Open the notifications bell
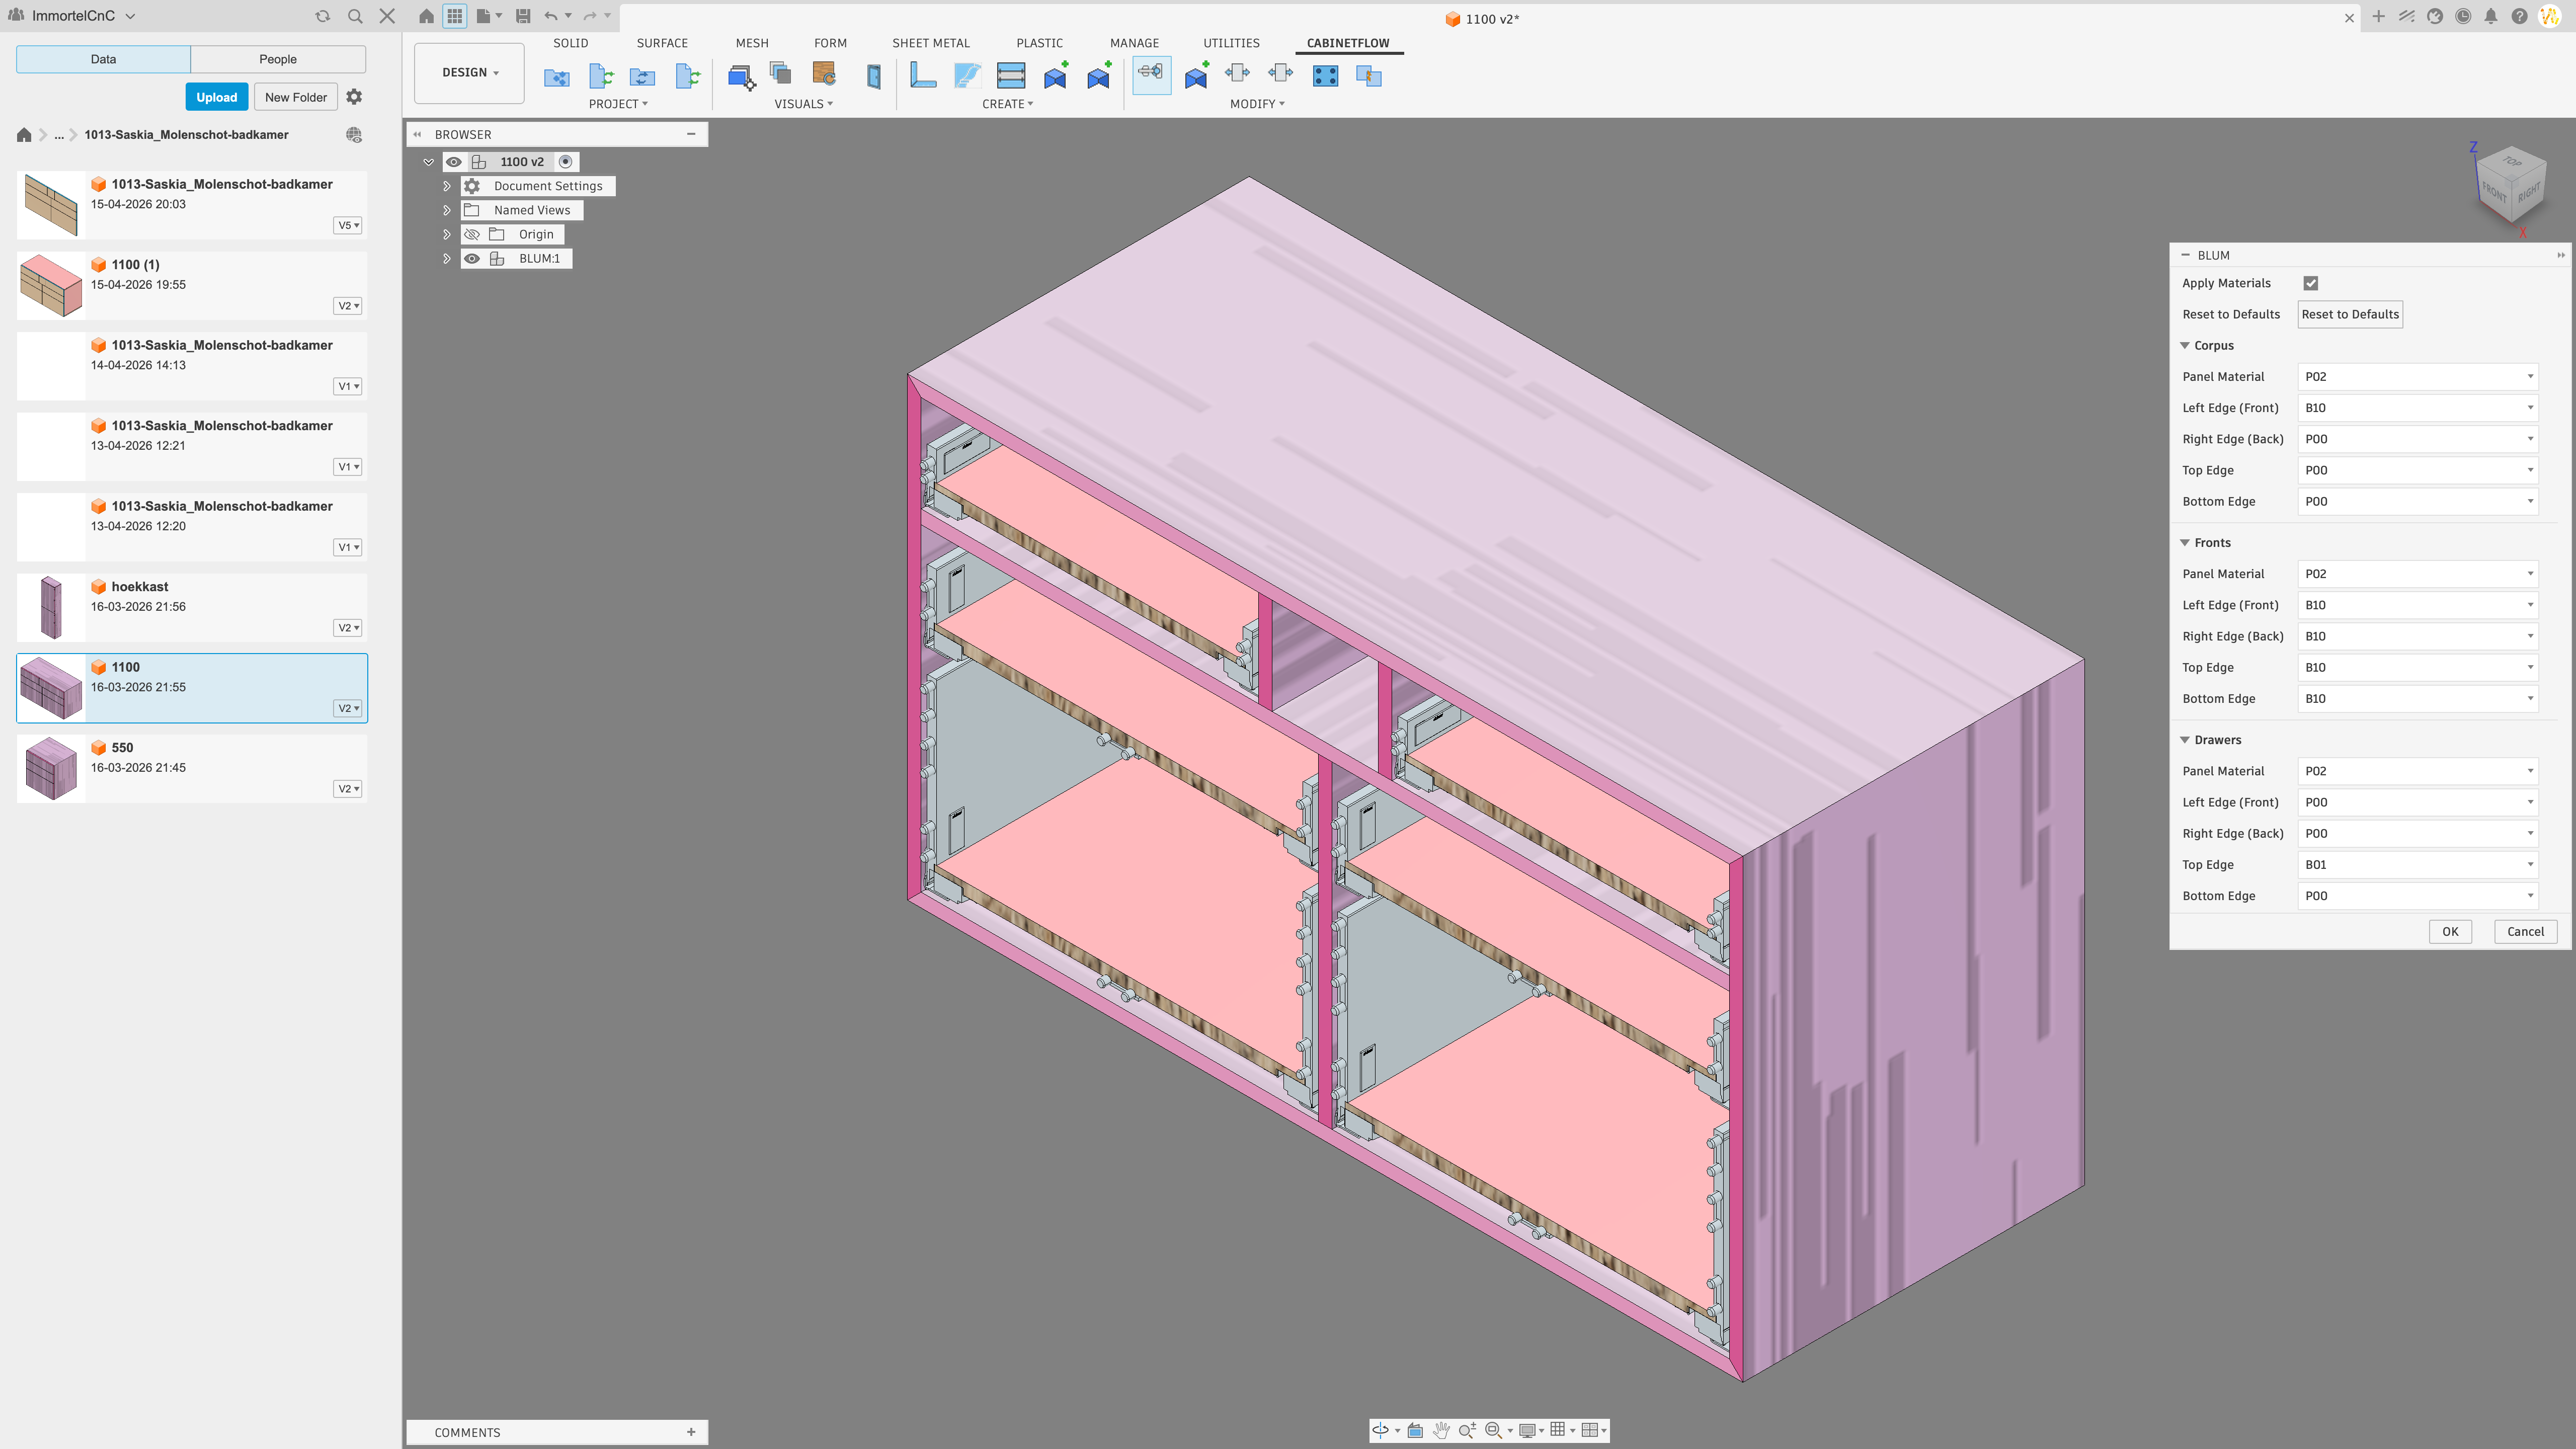2576x1449 pixels. [2491, 16]
